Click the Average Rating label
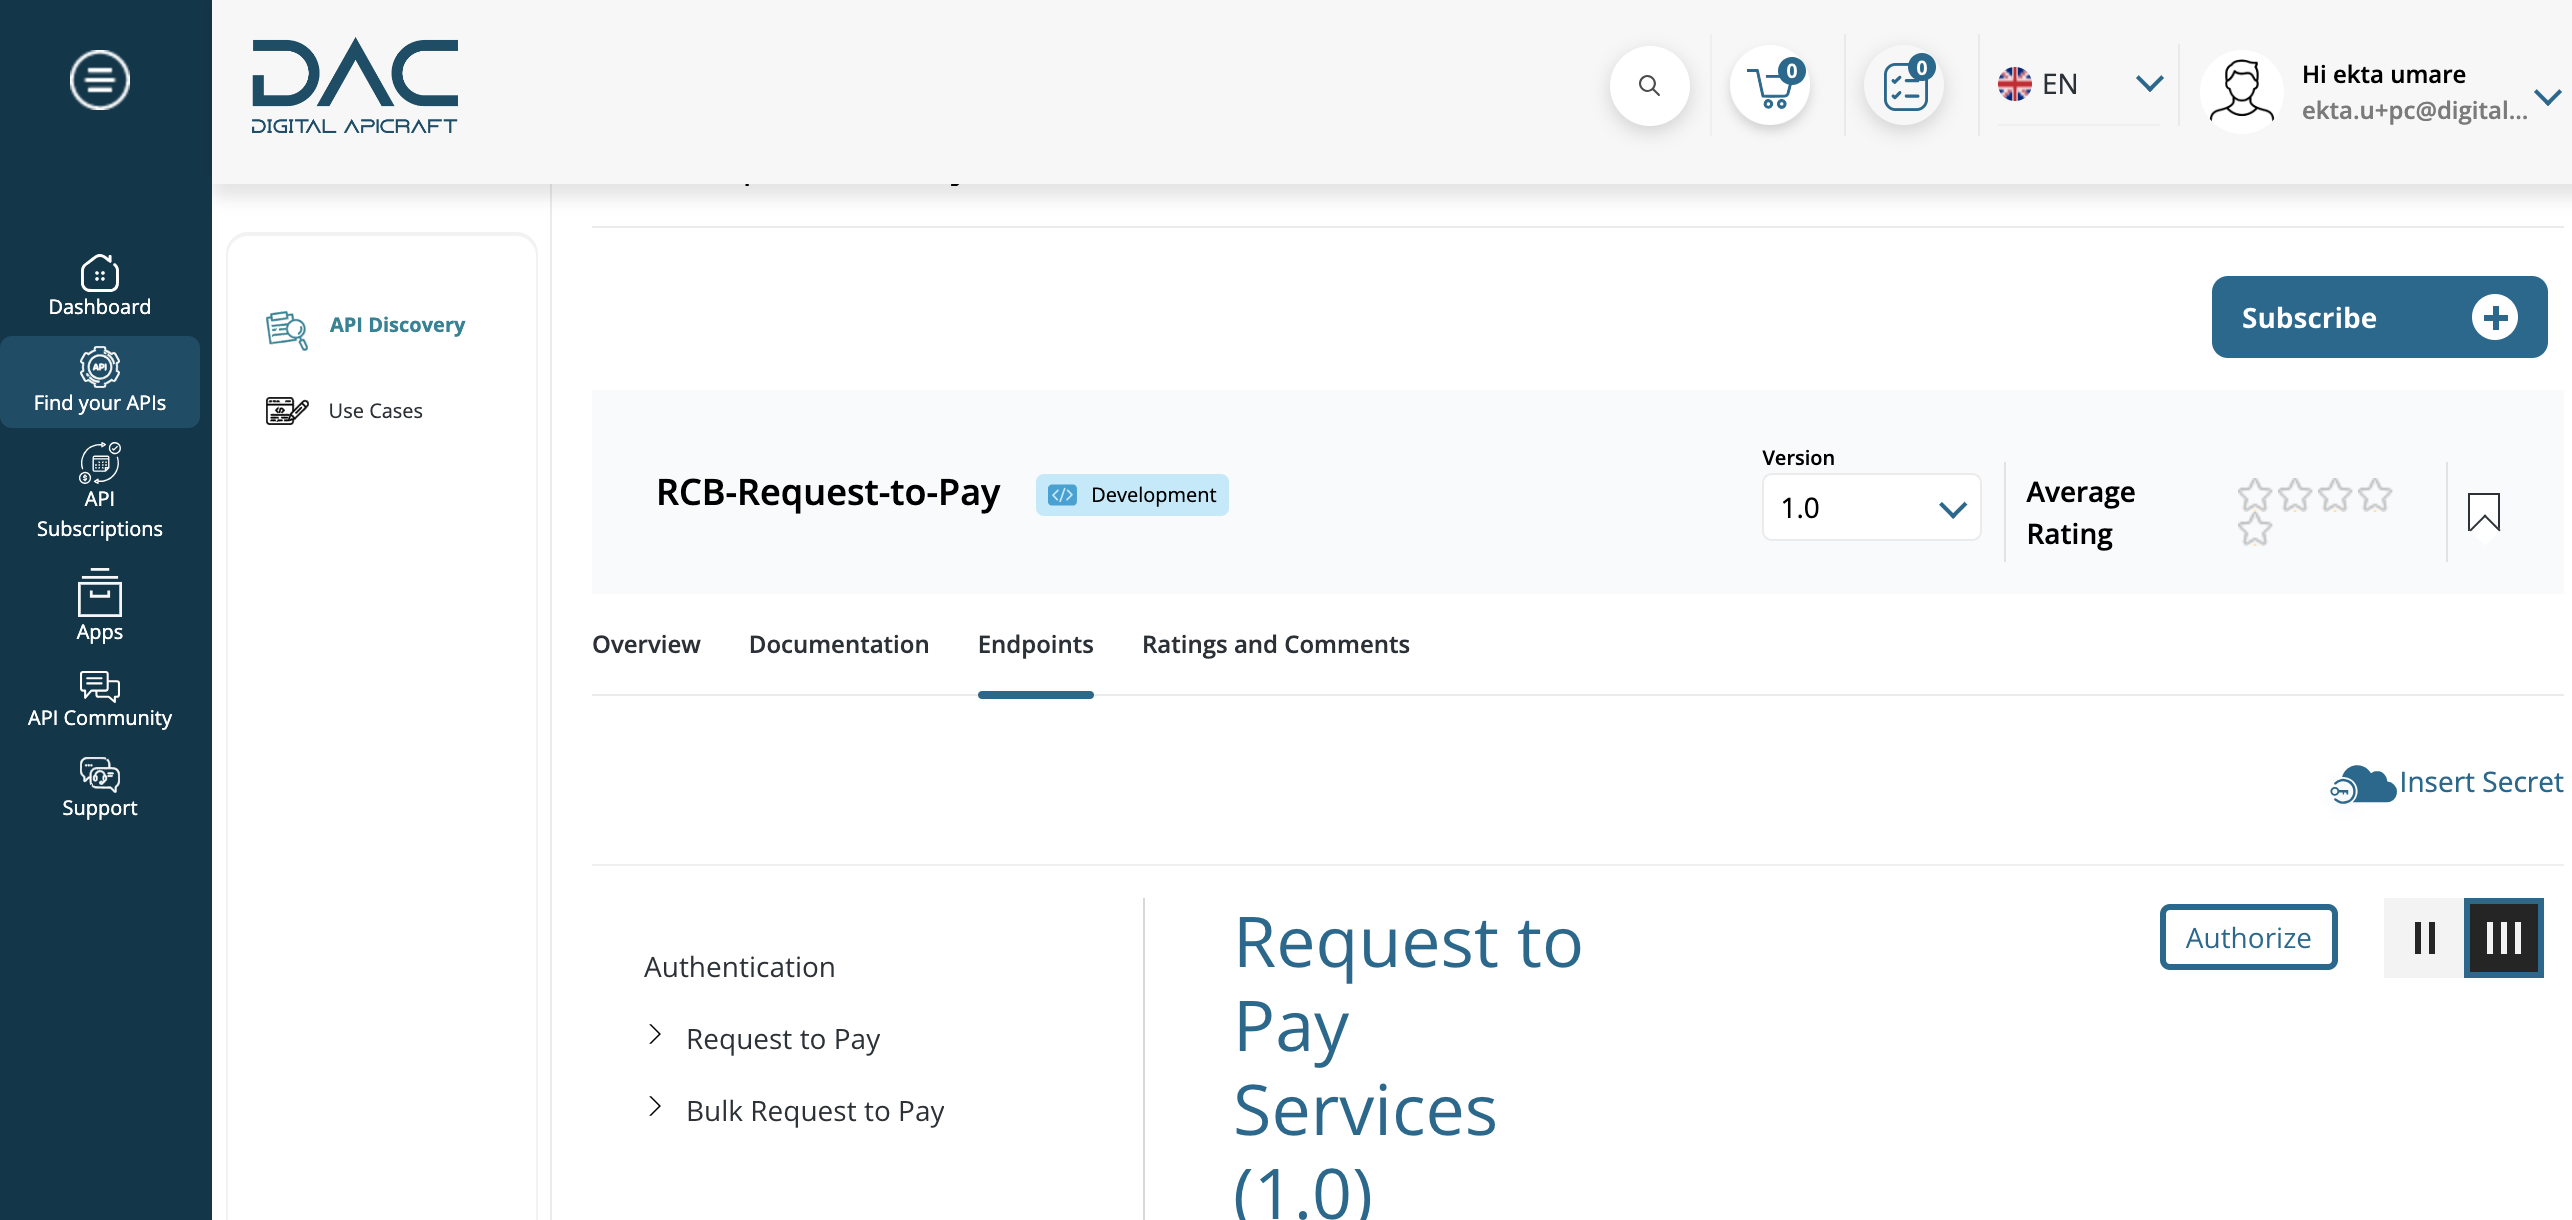Screen dimensions: 2572x1220 (2081, 513)
